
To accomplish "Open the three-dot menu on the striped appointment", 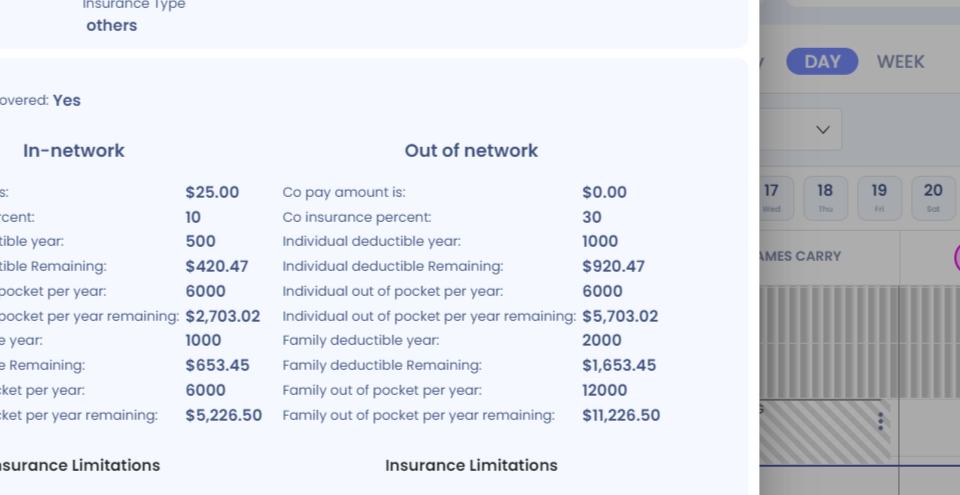I will tap(880, 421).
